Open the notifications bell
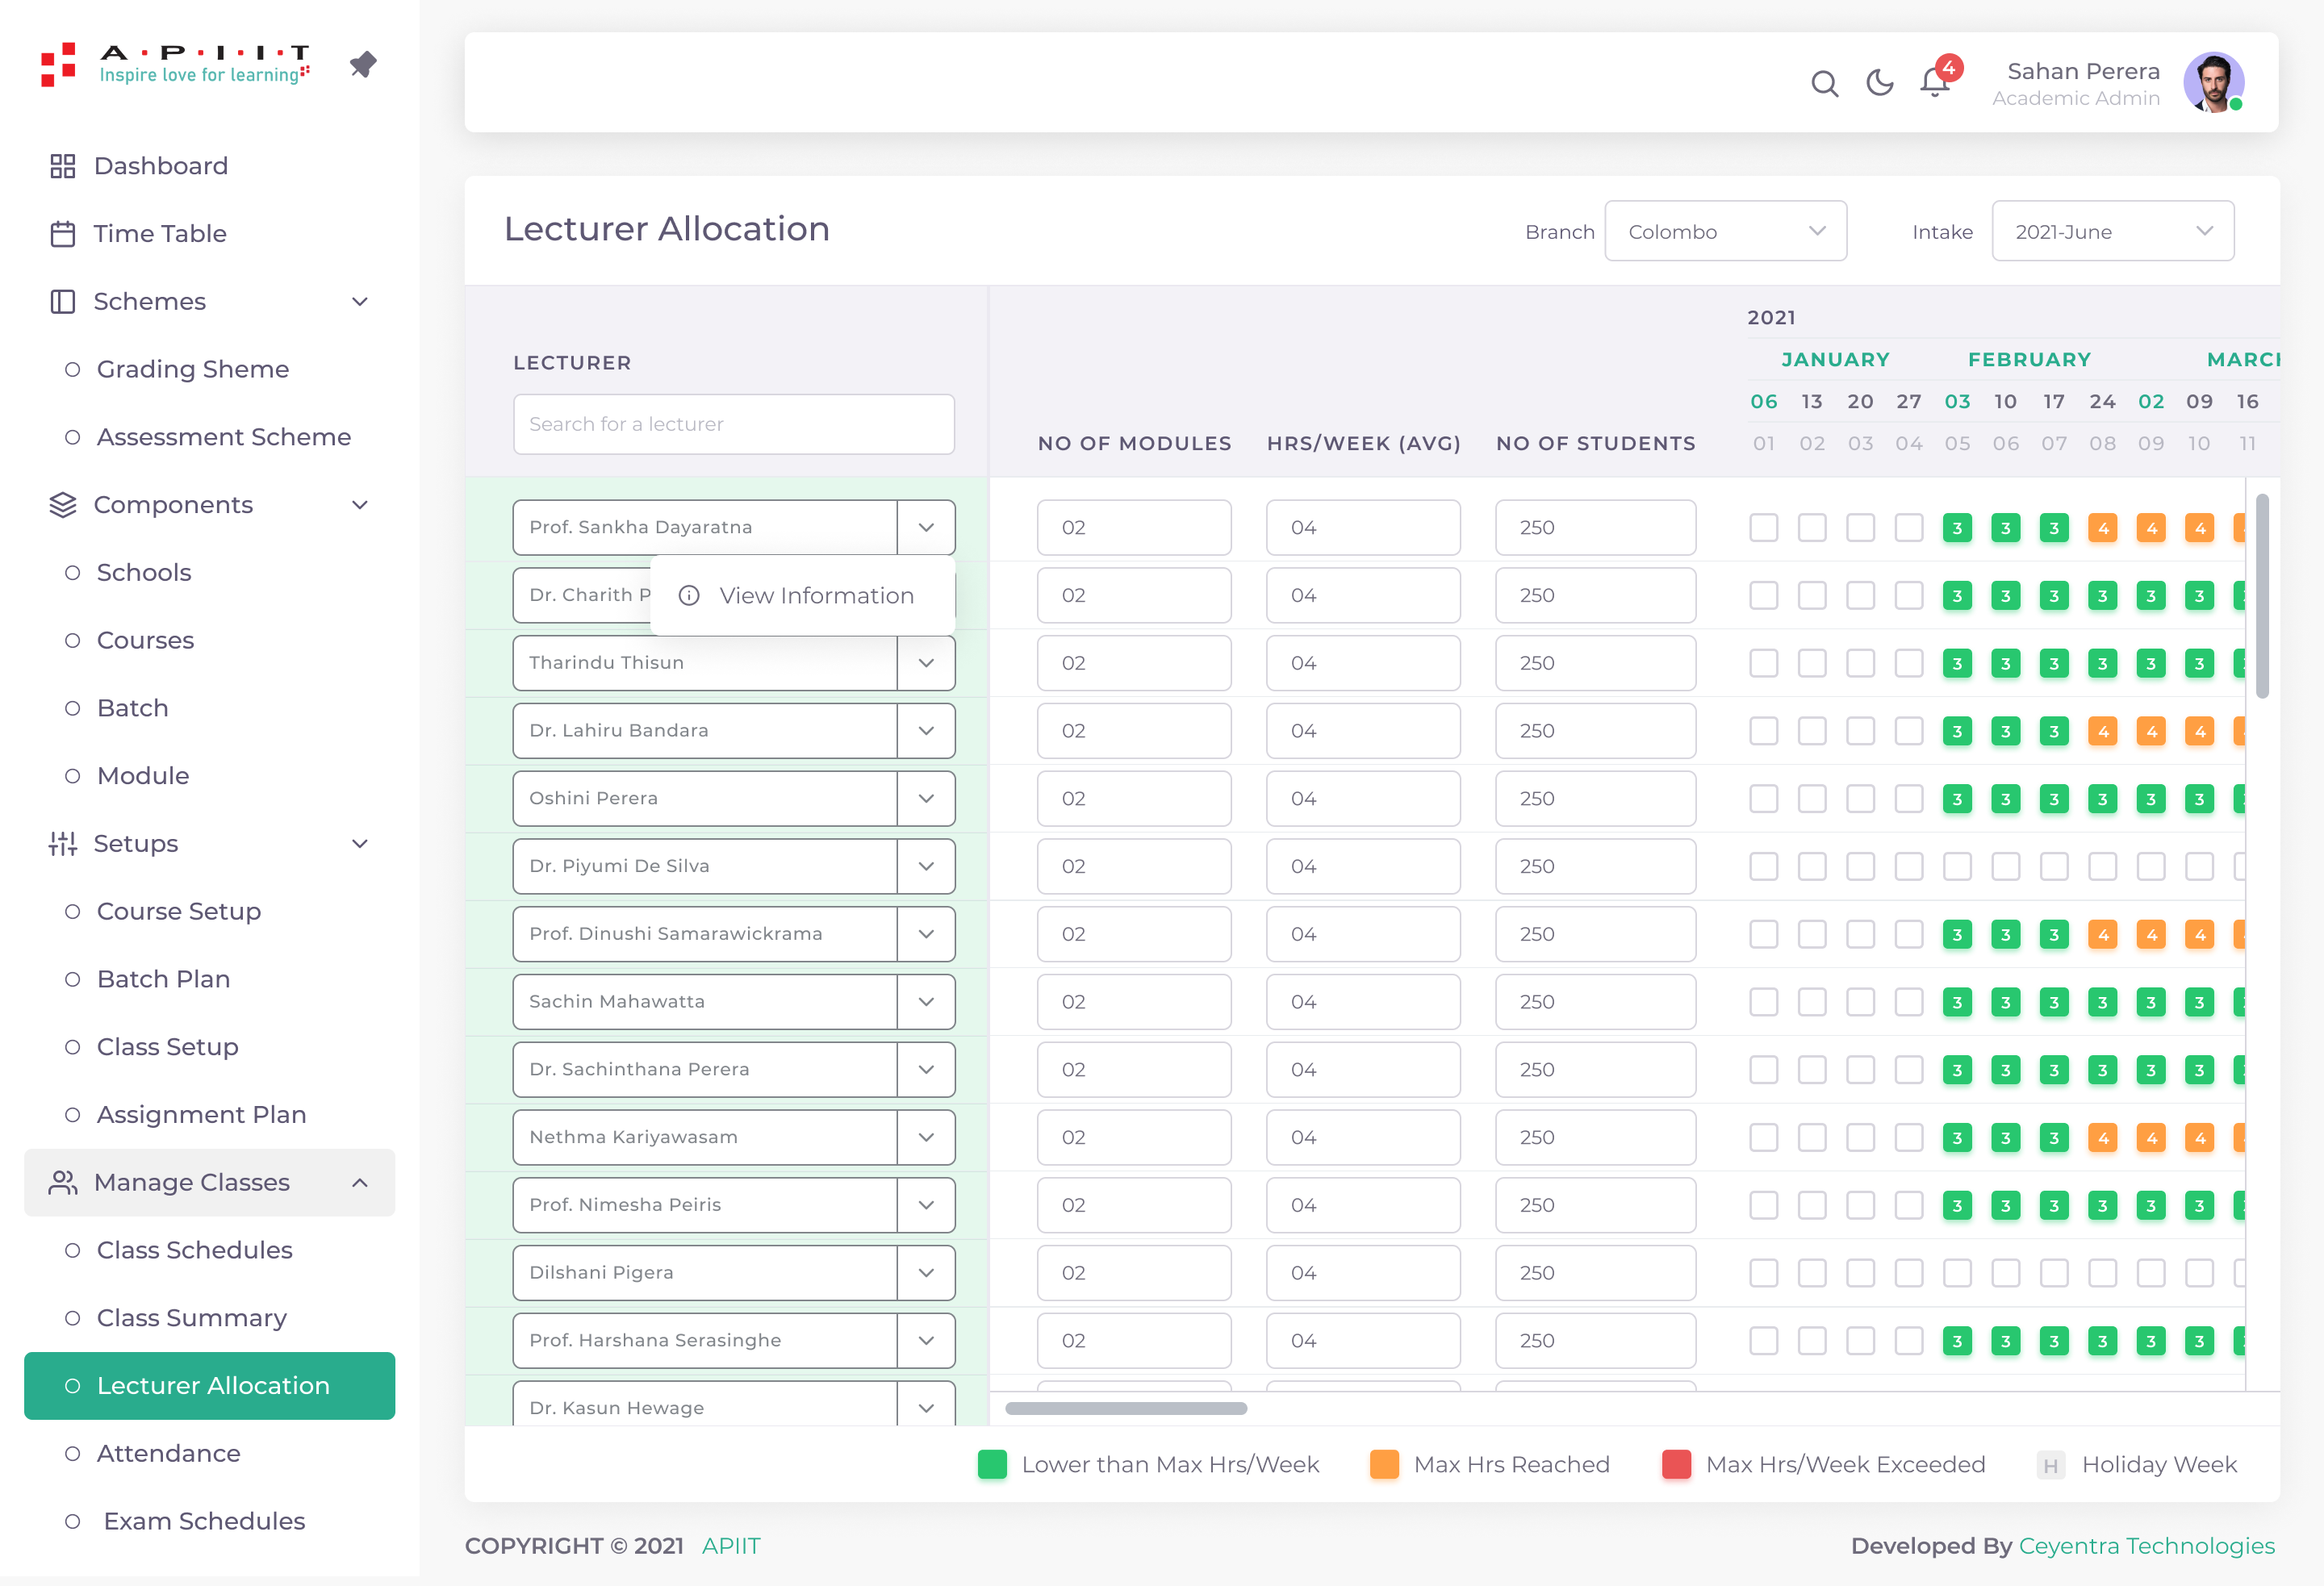 (1935, 83)
